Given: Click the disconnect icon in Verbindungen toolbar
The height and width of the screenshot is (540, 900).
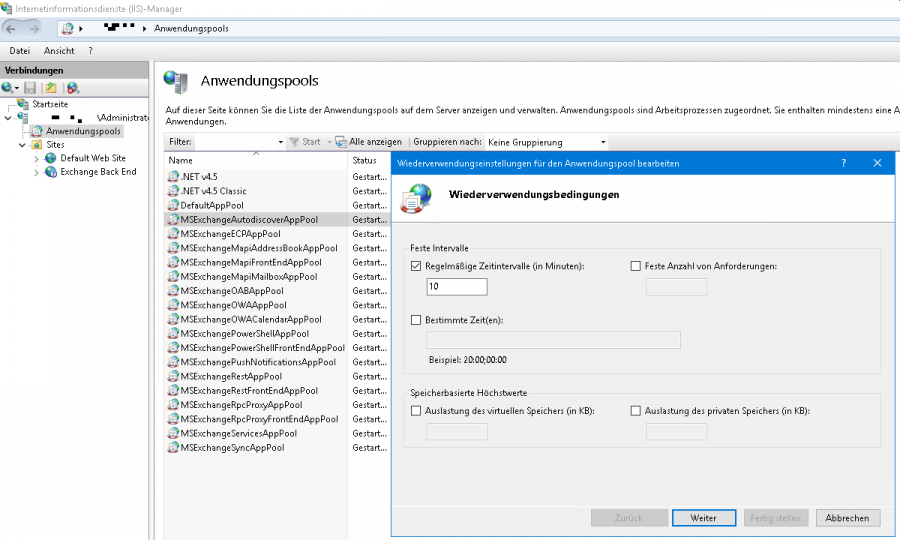Looking at the screenshot, I should tap(72, 88).
